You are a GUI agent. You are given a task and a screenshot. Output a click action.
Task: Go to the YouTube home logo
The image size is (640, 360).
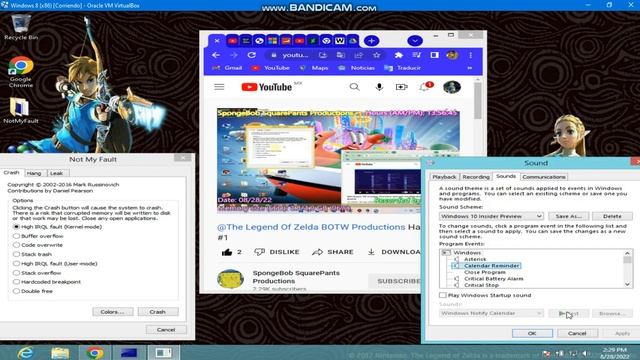[267, 87]
